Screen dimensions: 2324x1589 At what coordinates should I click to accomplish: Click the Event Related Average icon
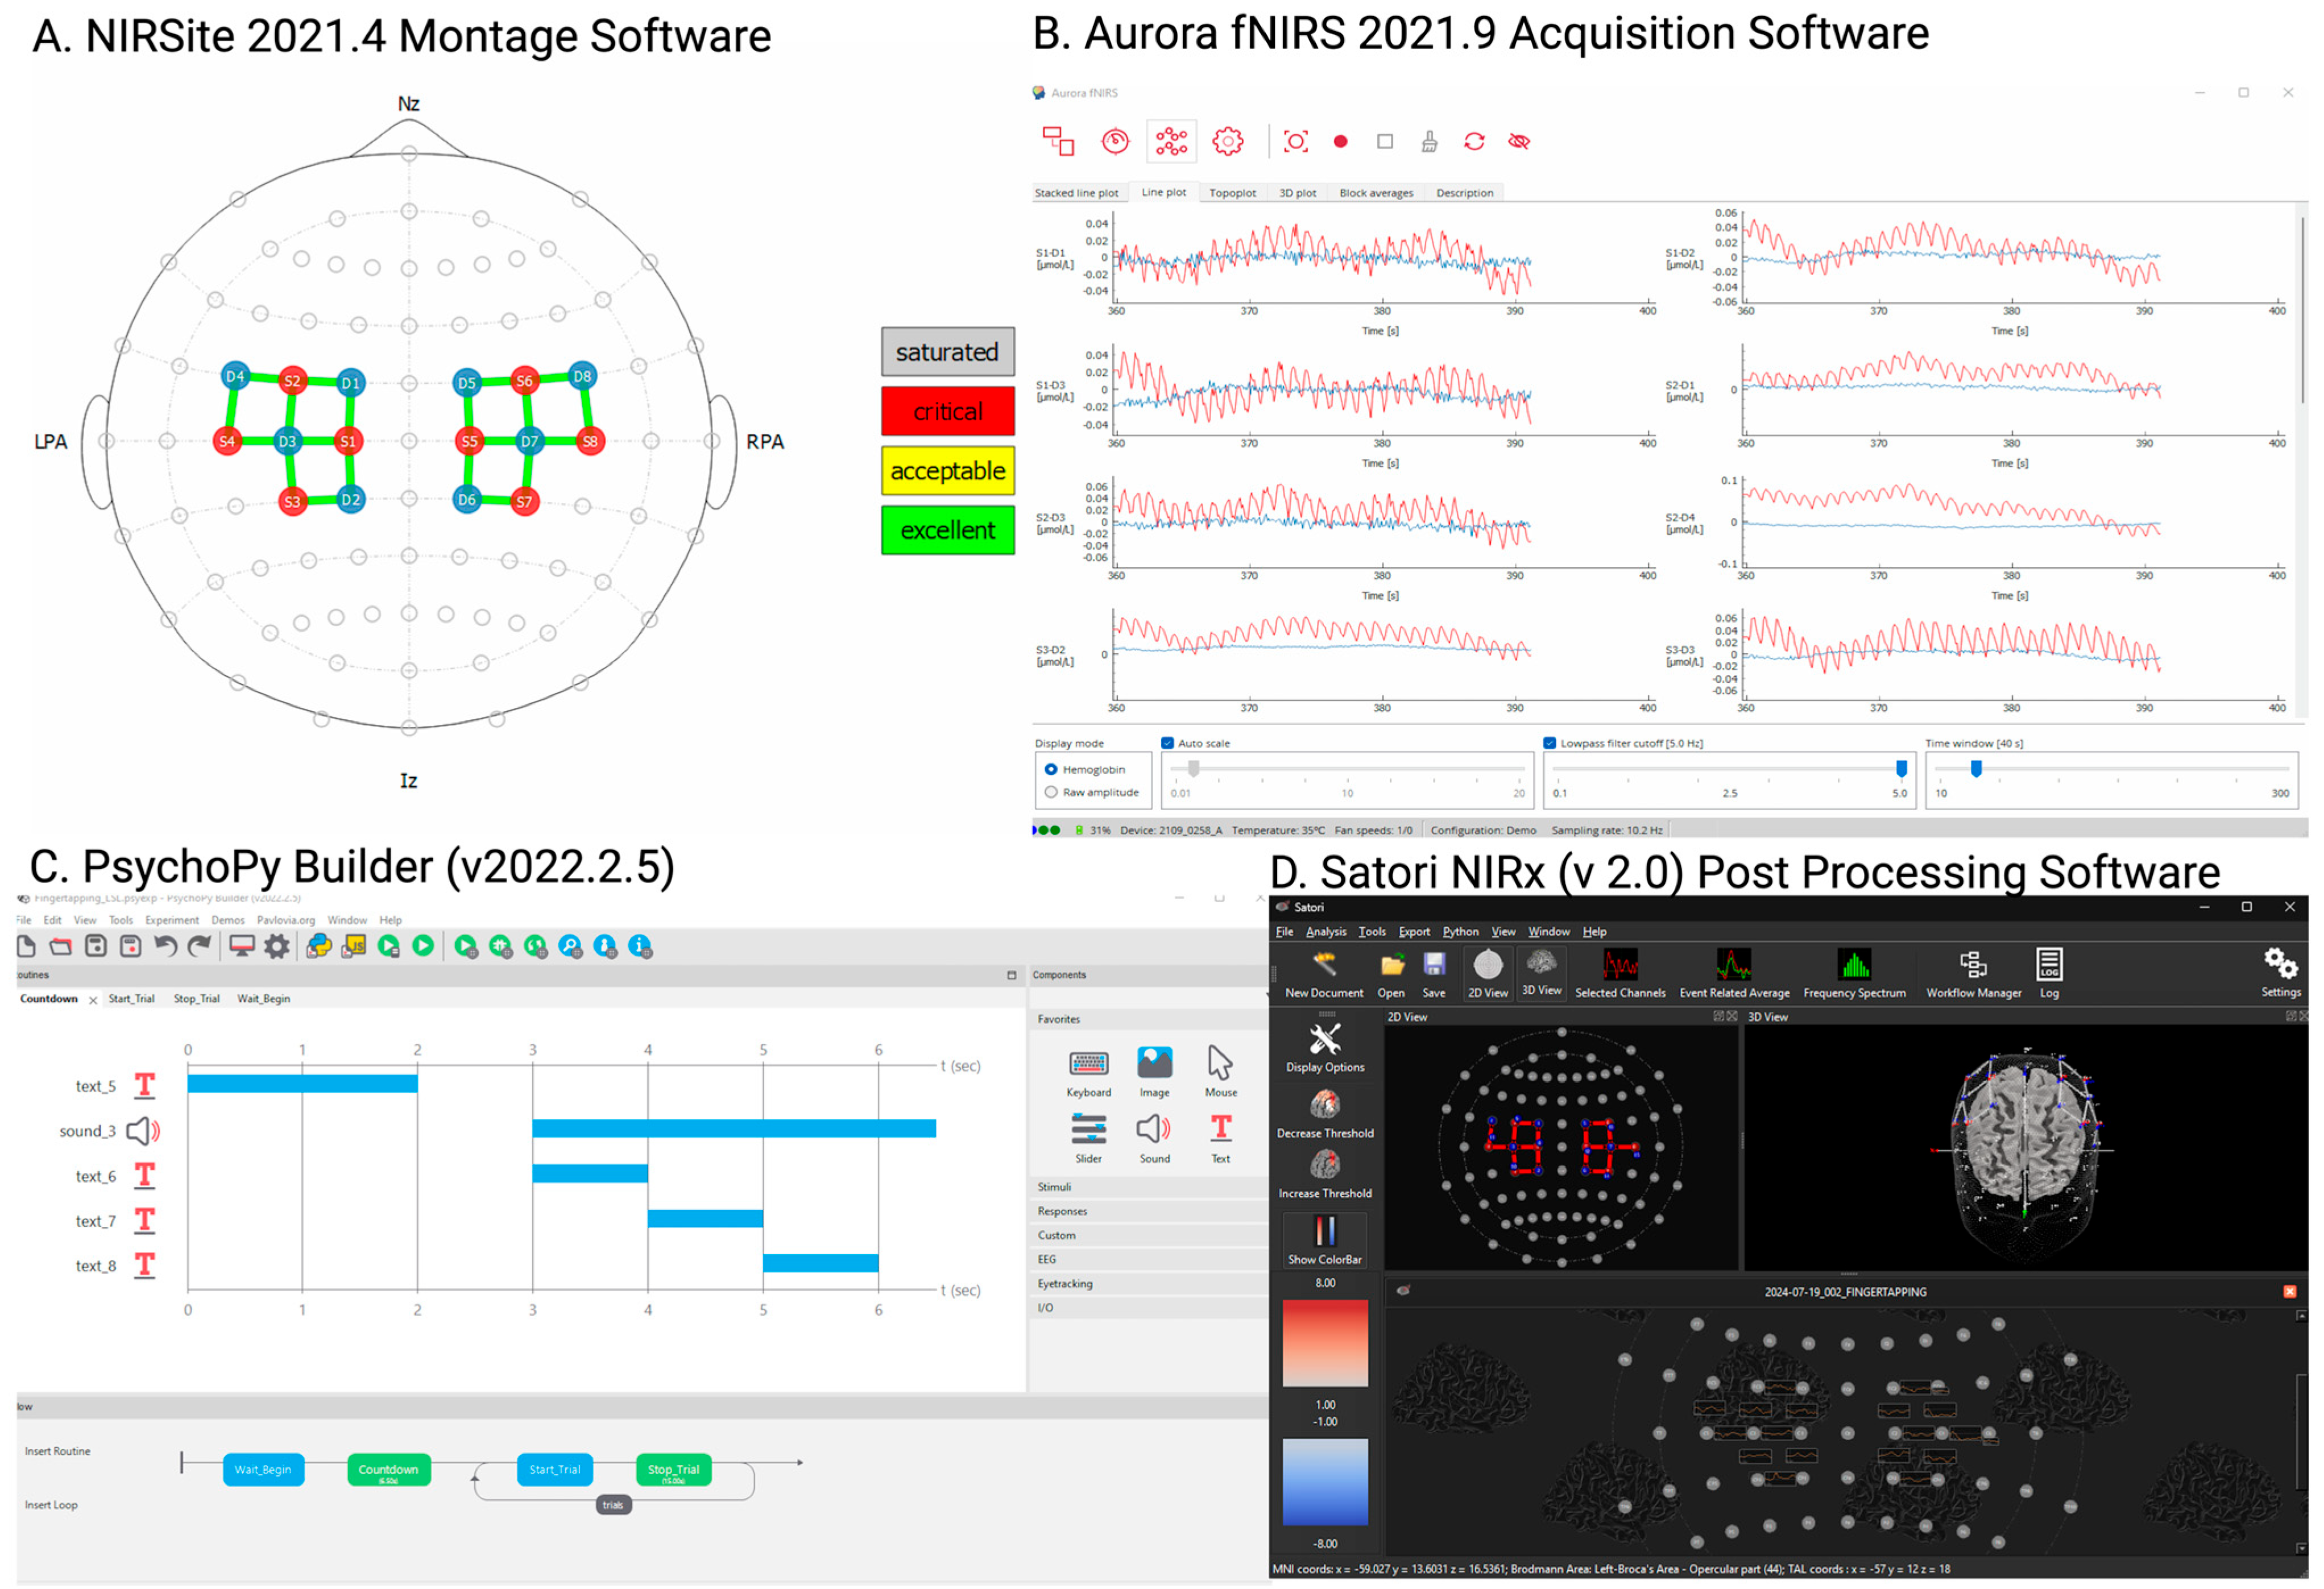[x=1734, y=966]
